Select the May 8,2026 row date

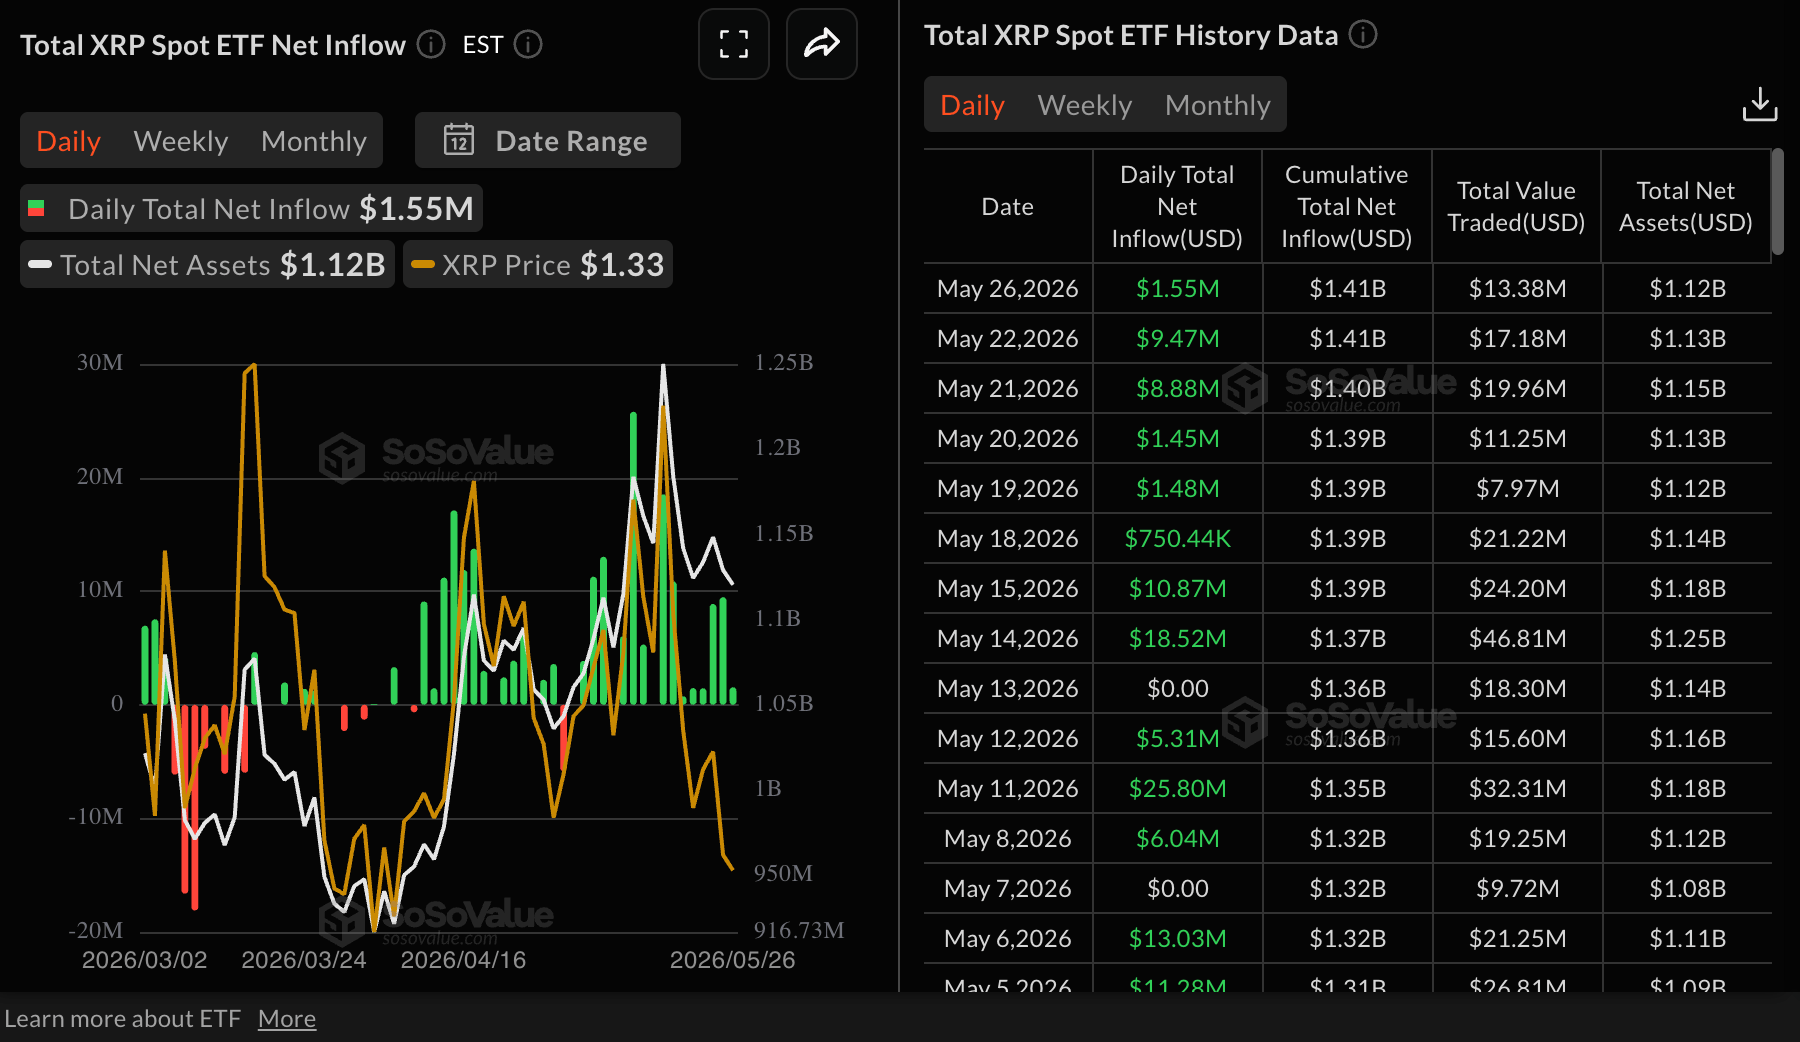[x=1008, y=838]
